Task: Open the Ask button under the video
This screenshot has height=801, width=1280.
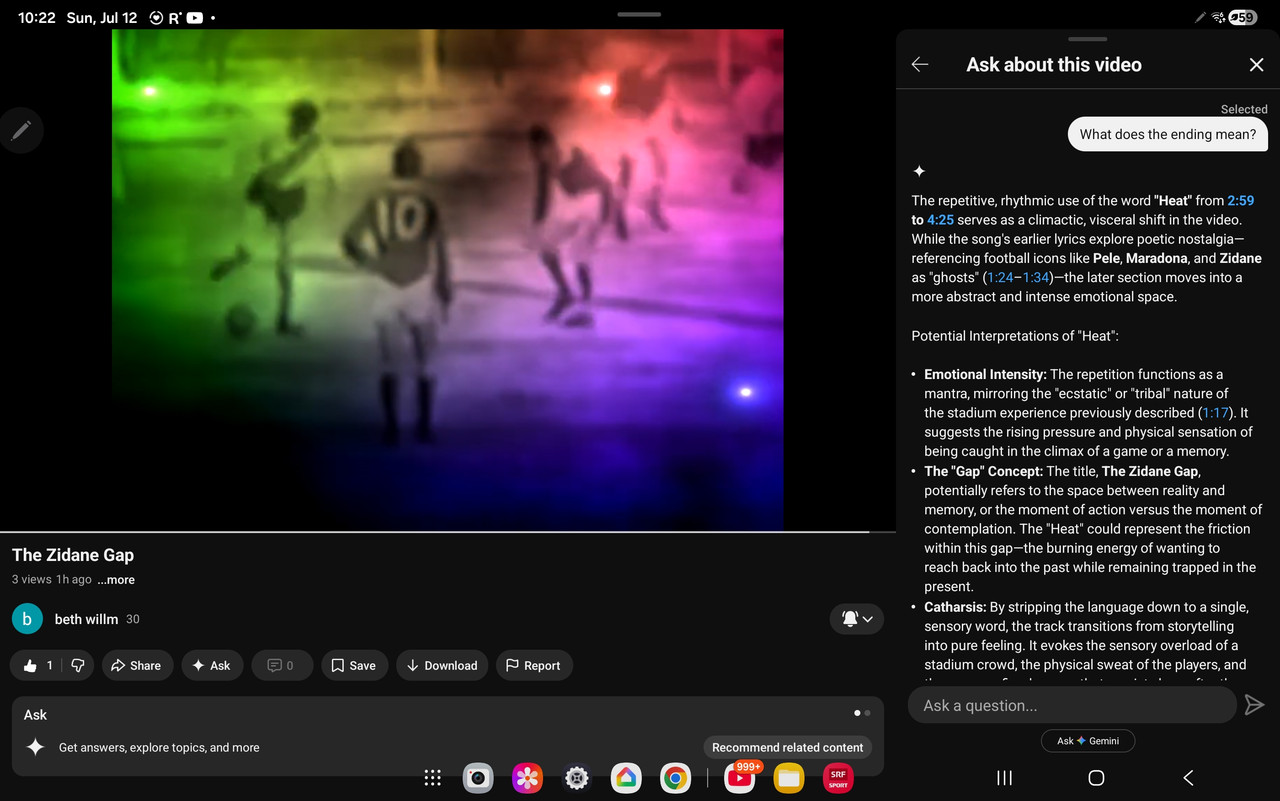Action: (x=212, y=665)
